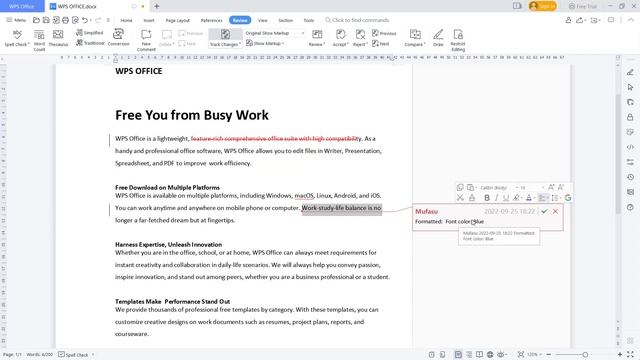The height and width of the screenshot is (360, 640).
Task: Apply font color from mini toolbar
Action: [529, 198]
